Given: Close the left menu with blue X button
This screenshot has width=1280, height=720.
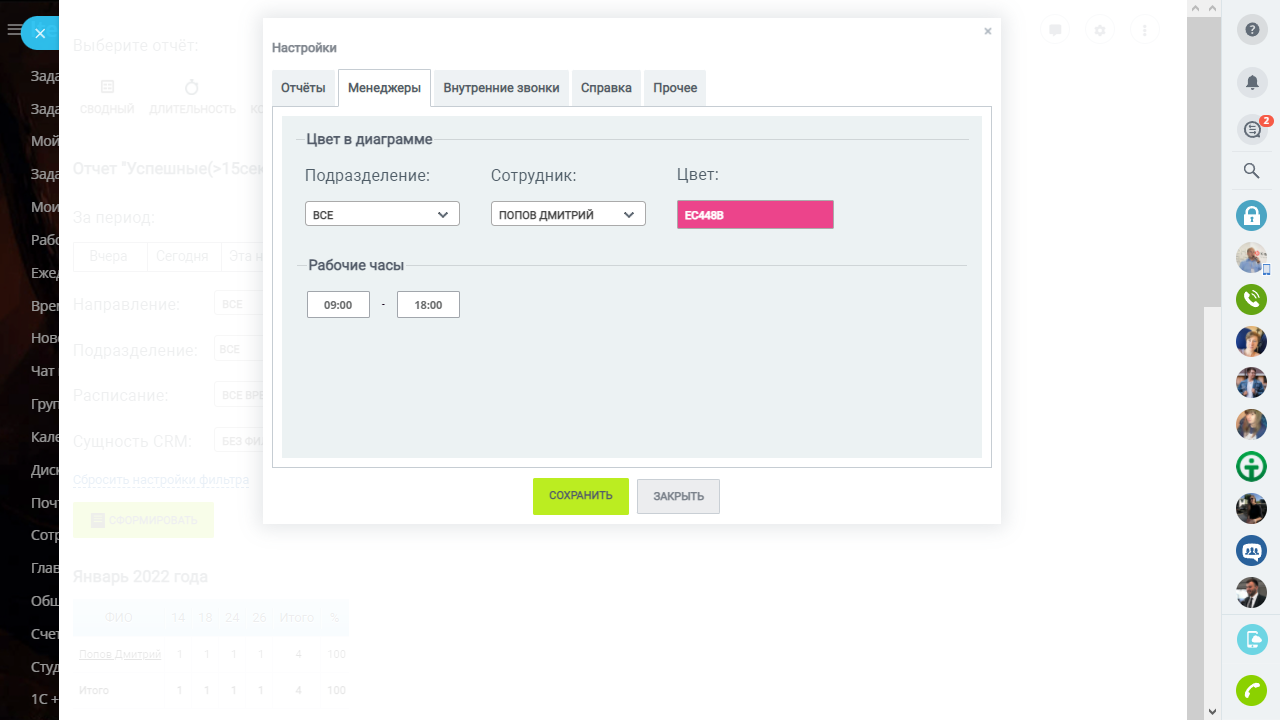Looking at the screenshot, I should tap(40, 33).
